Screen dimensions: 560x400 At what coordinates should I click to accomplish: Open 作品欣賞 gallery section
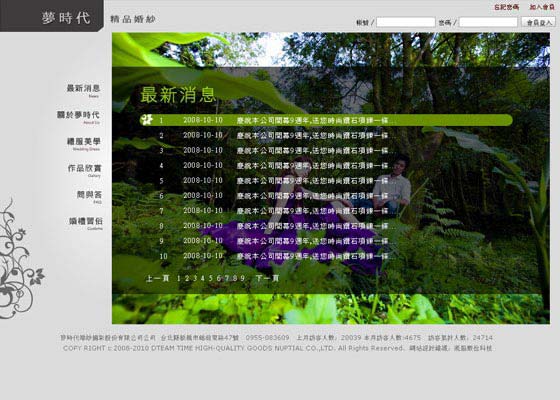click(x=84, y=168)
